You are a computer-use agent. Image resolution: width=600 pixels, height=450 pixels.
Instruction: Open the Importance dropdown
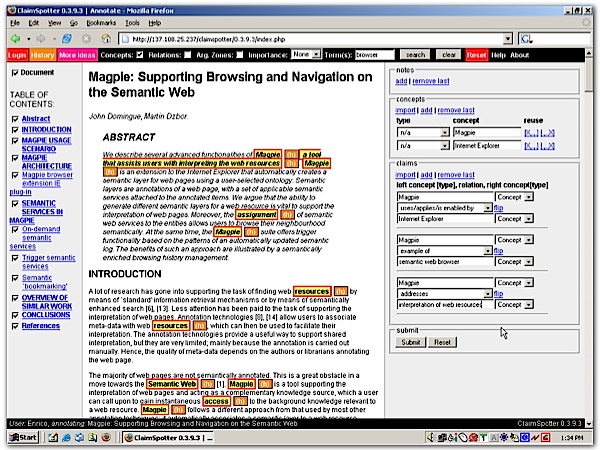[x=306, y=54]
